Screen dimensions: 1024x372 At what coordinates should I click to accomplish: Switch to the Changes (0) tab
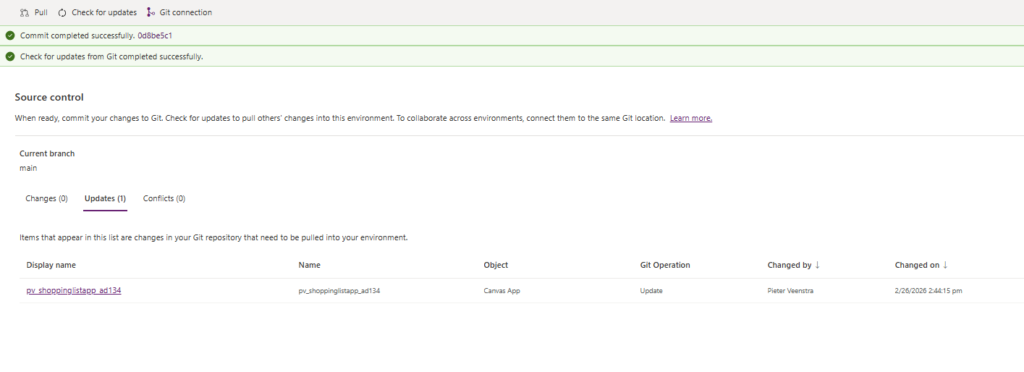point(46,198)
